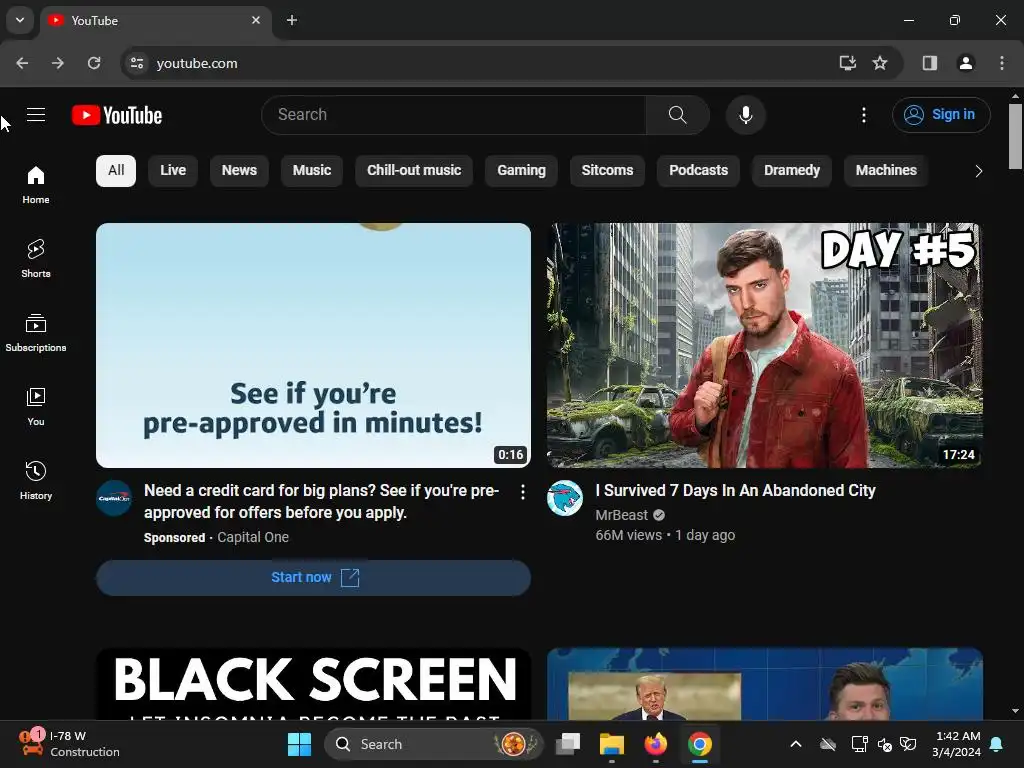1024x768 pixels.
Task: Select the Live filter chip
Action: coord(173,170)
